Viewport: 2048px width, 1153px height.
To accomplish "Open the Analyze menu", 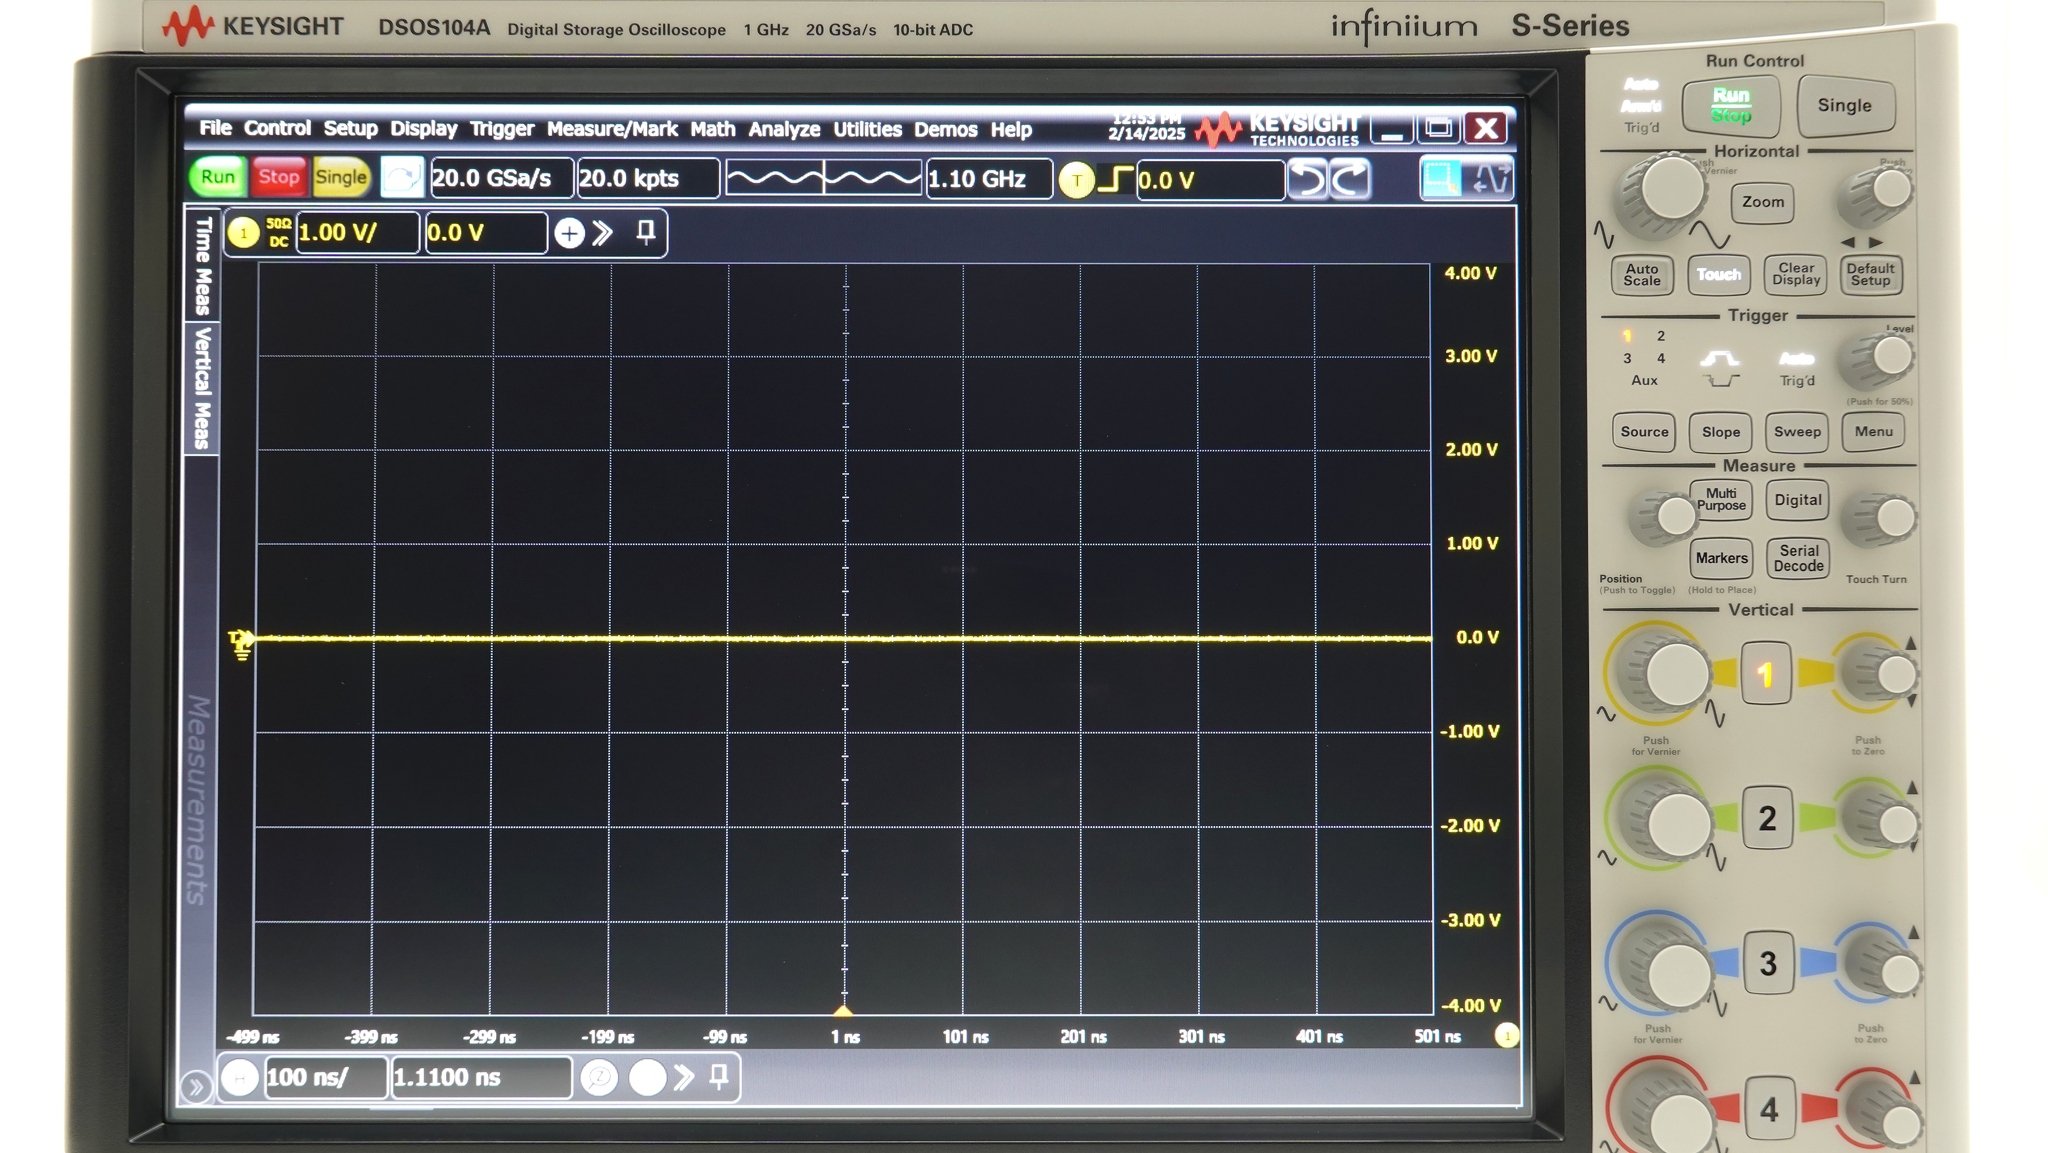I will [784, 128].
